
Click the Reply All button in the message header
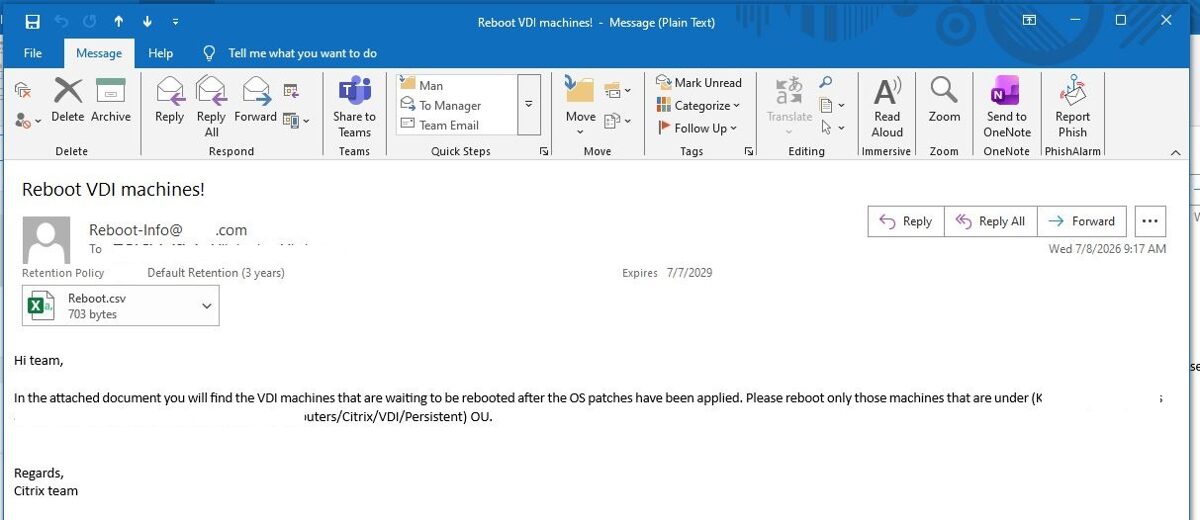[990, 221]
